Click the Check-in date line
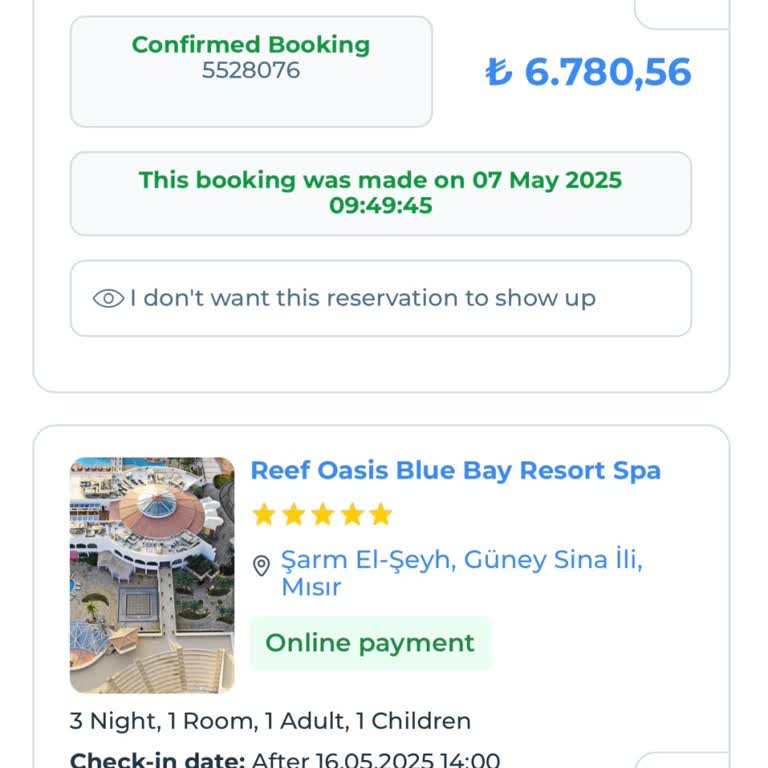The image size is (768, 768). (x=284, y=760)
